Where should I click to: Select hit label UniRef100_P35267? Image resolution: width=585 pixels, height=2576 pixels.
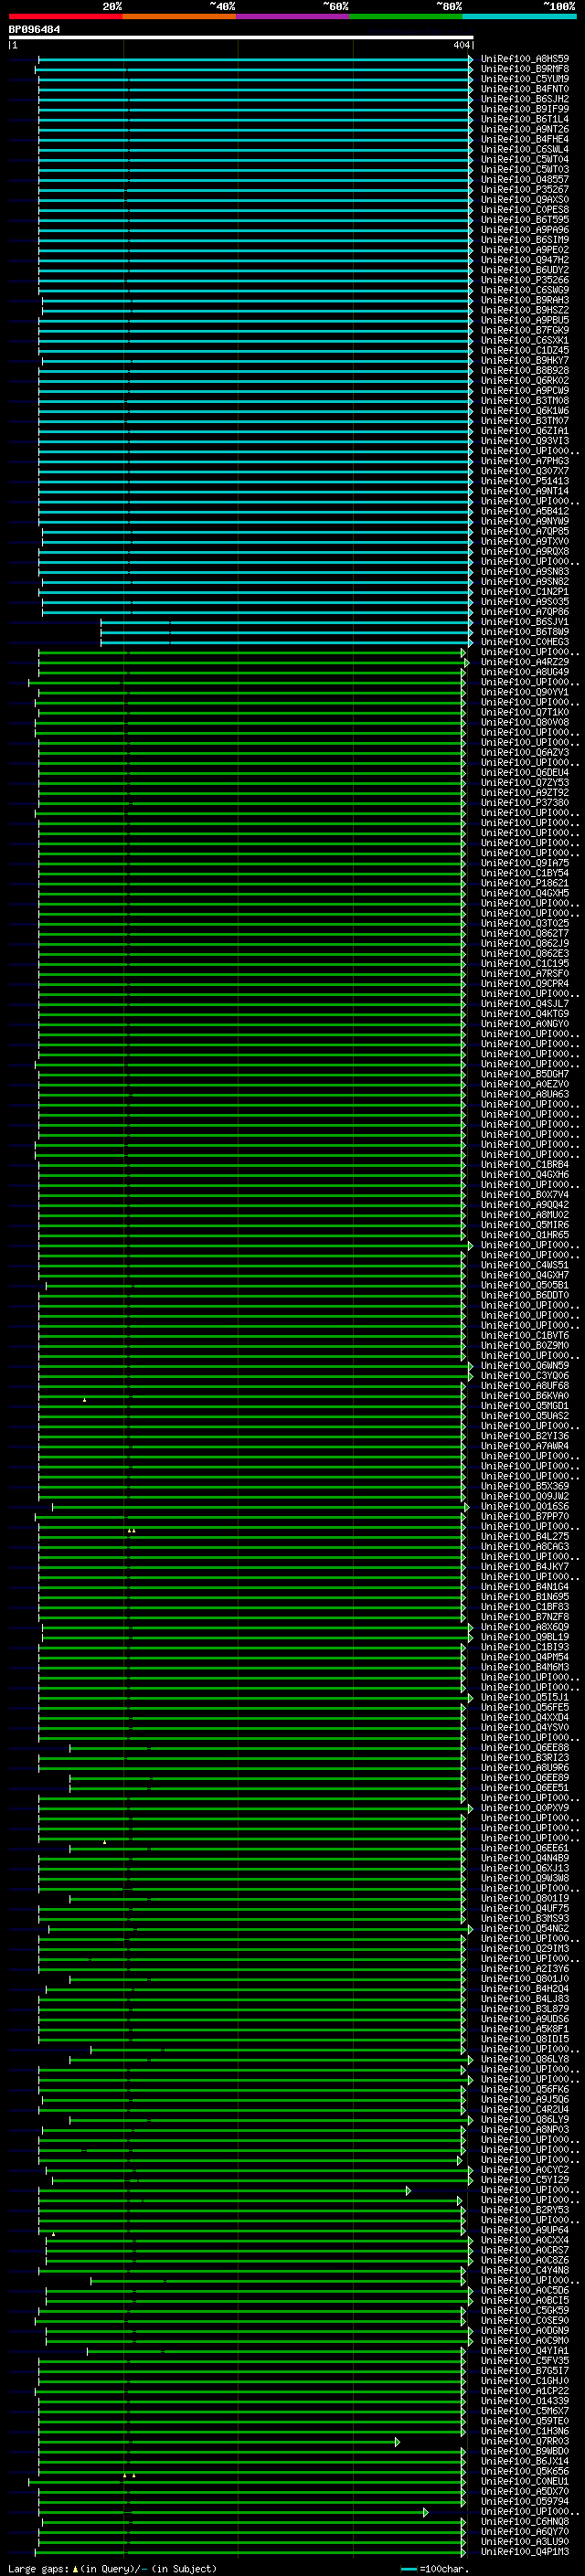tap(525, 189)
